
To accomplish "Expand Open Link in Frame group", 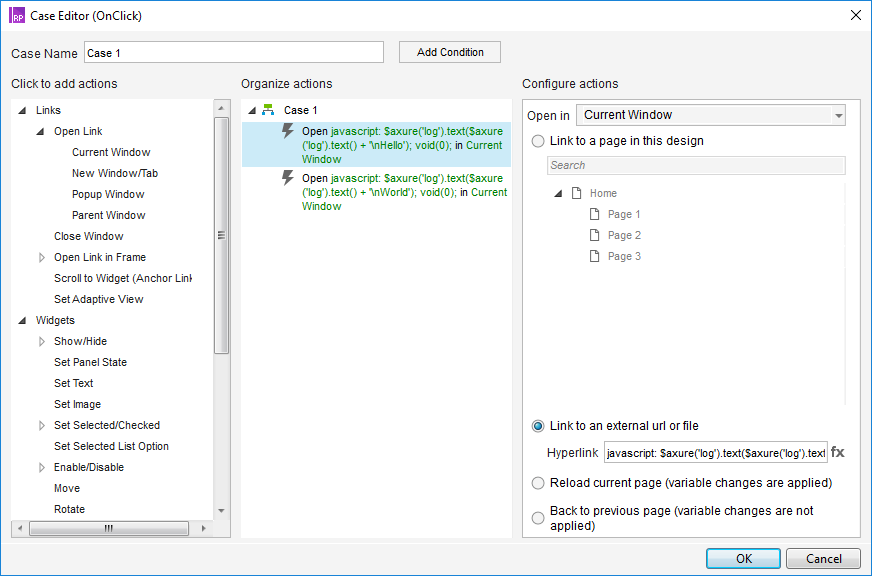I will [x=42, y=257].
